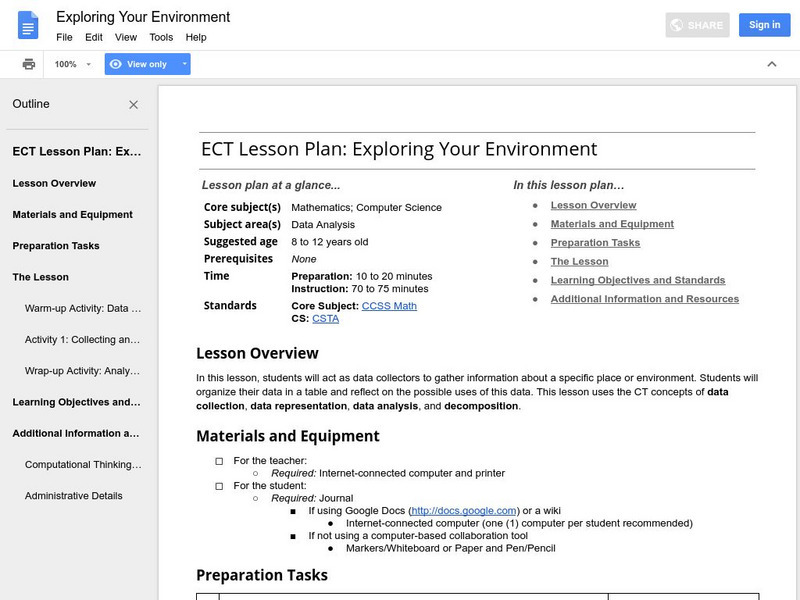Click the Learning Objectives and Standards link
This screenshot has width=800, height=600.
point(637,280)
